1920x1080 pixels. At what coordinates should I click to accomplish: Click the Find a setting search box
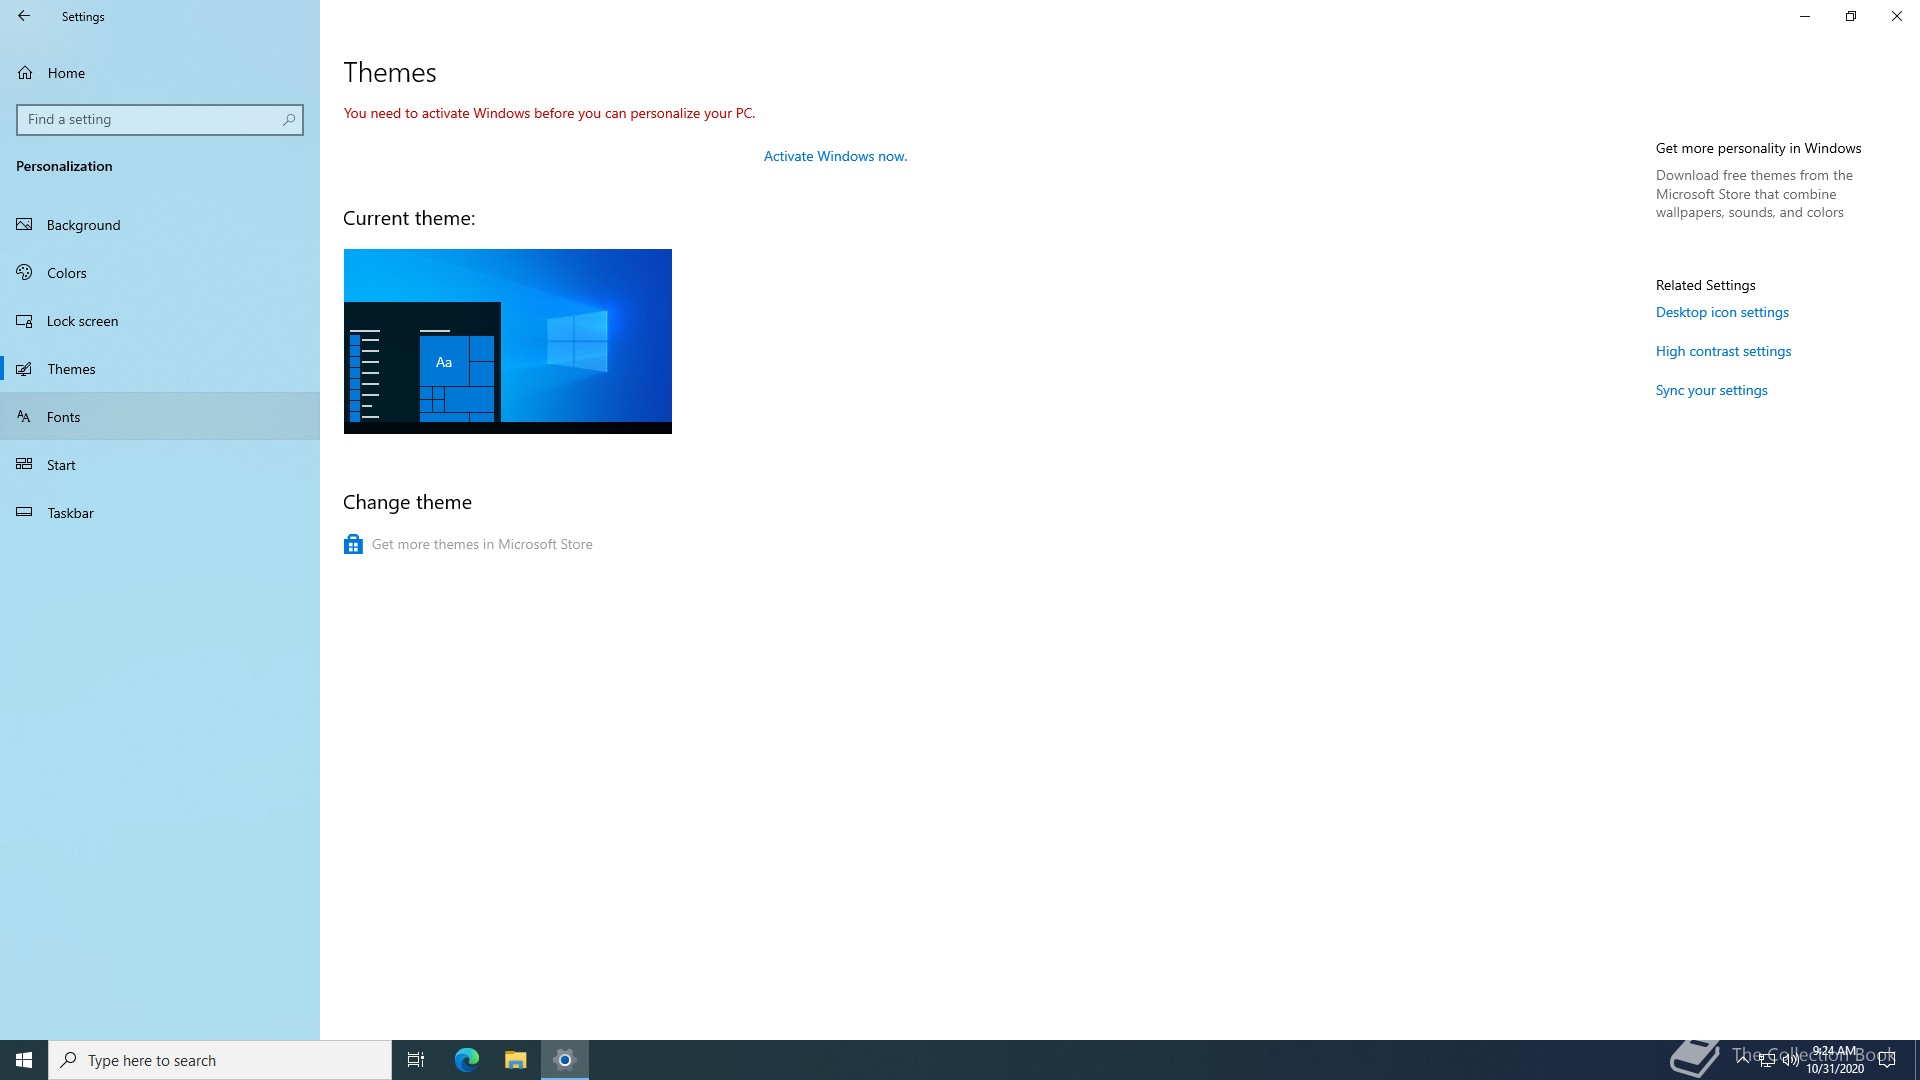(160, 120)
